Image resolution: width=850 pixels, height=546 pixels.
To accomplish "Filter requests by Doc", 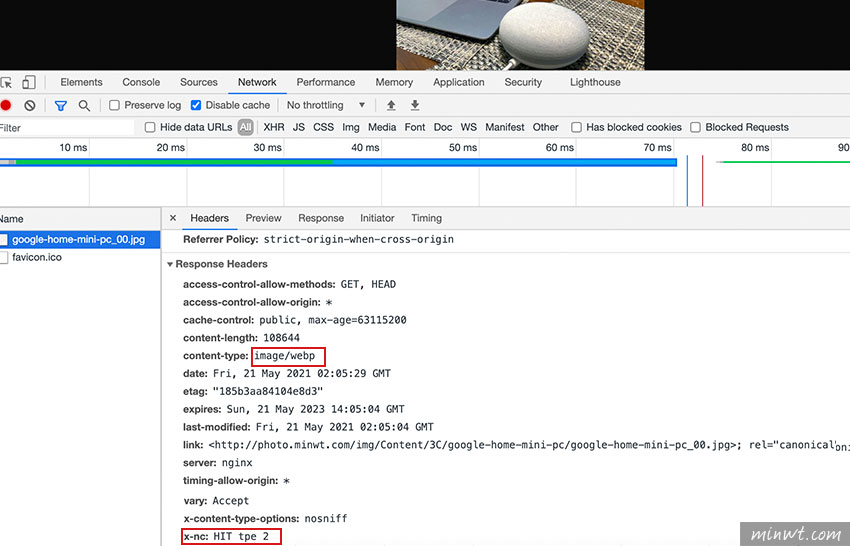I will coord(443,127).
